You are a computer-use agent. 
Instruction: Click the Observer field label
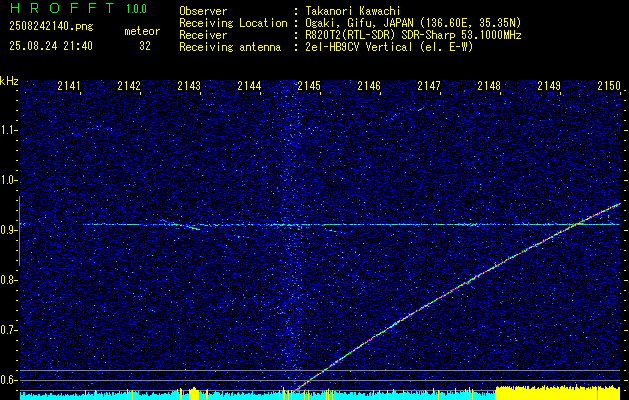pos(203,11)
